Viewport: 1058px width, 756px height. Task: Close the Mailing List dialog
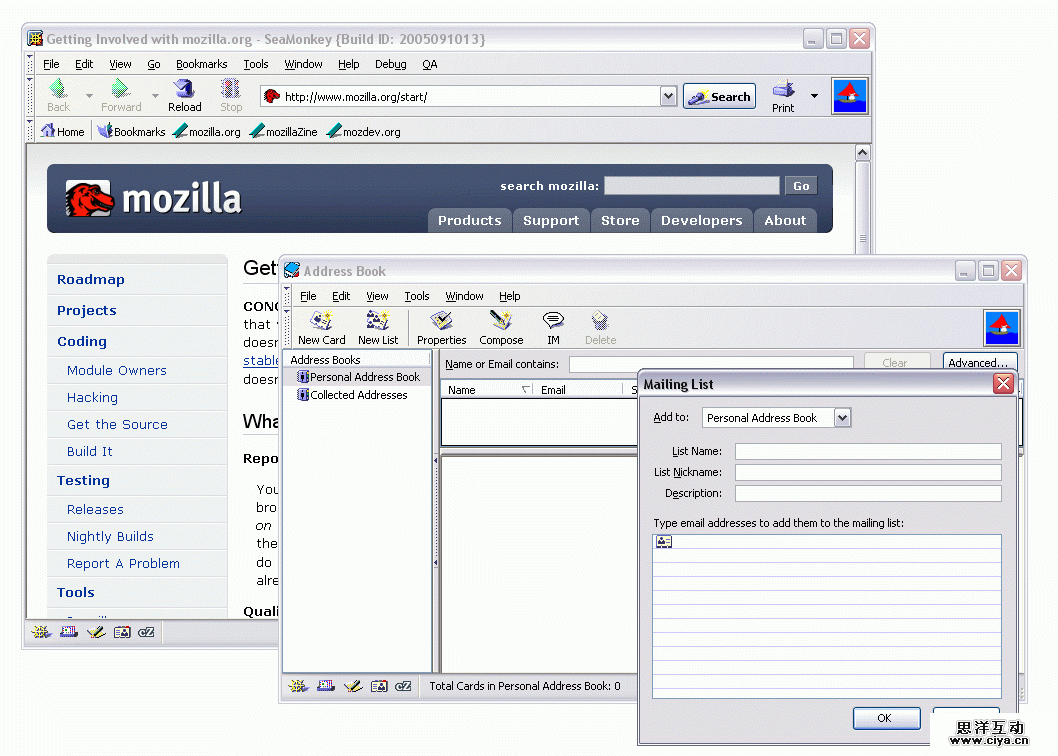[x=1003, y=384]
